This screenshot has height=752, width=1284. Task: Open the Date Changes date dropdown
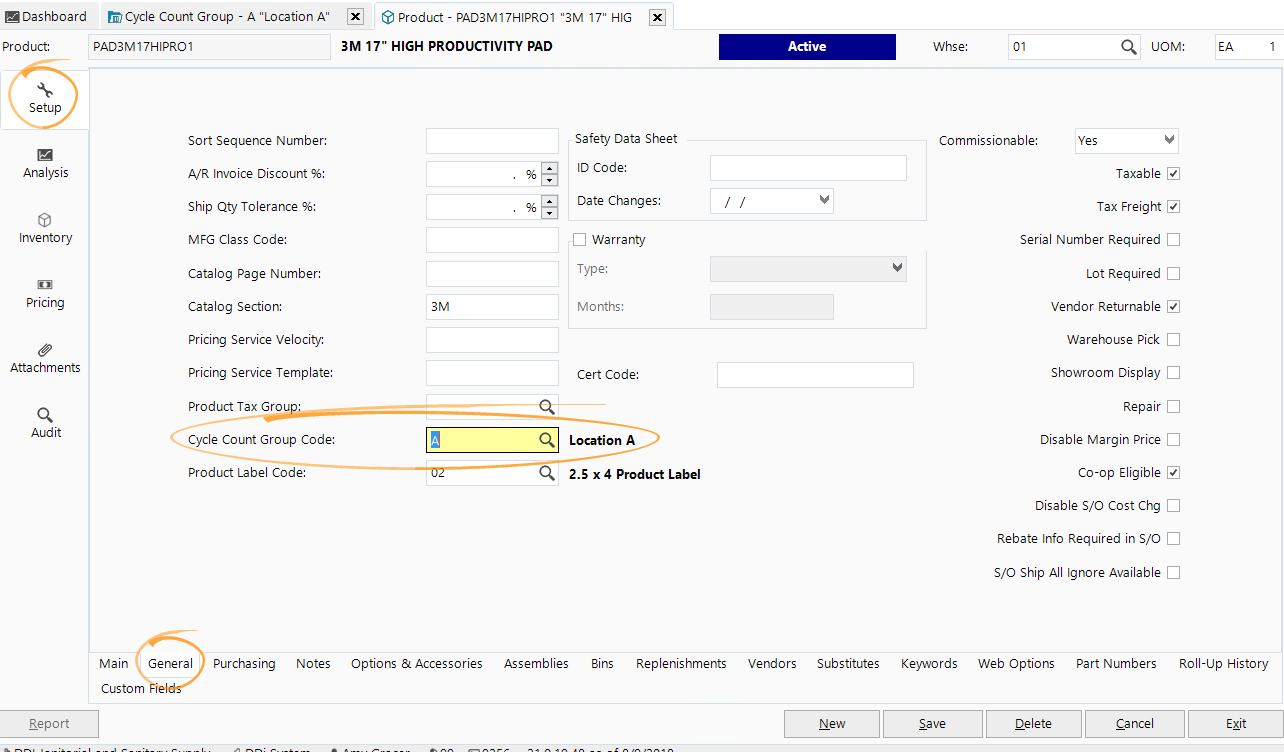(x=823, y=200)
